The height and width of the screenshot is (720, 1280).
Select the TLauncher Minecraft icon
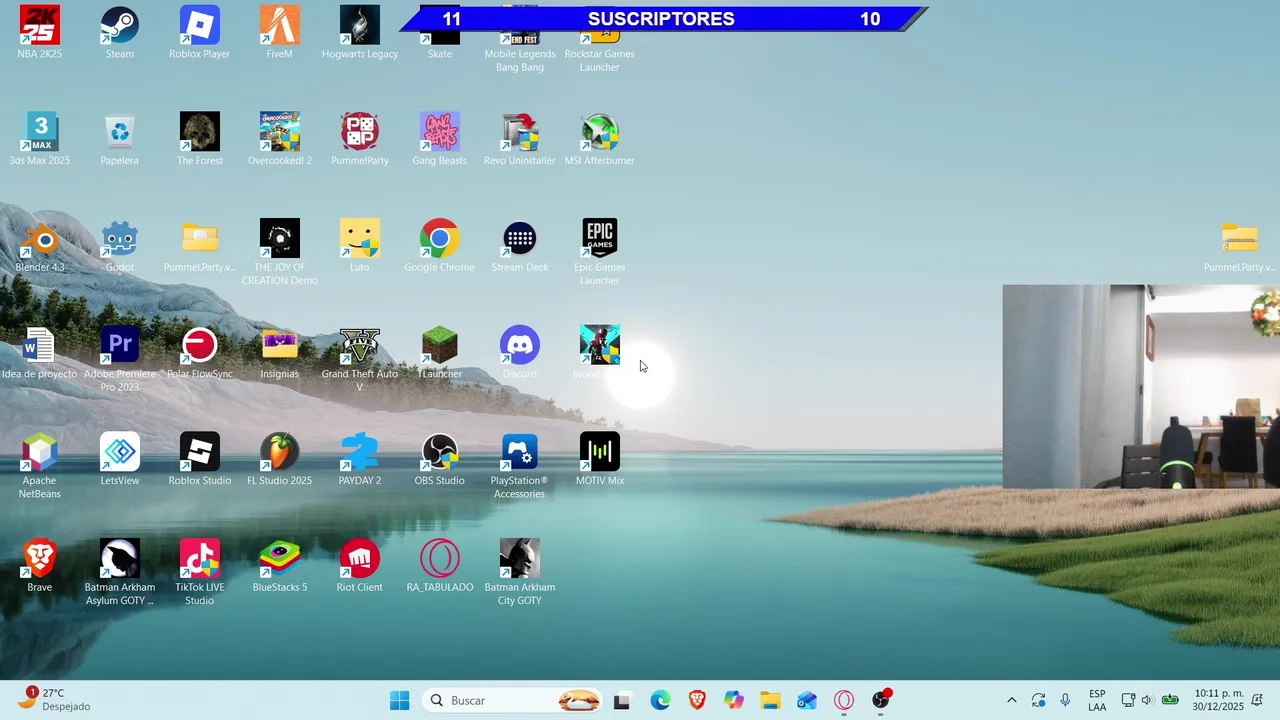[x=440, y=346]
